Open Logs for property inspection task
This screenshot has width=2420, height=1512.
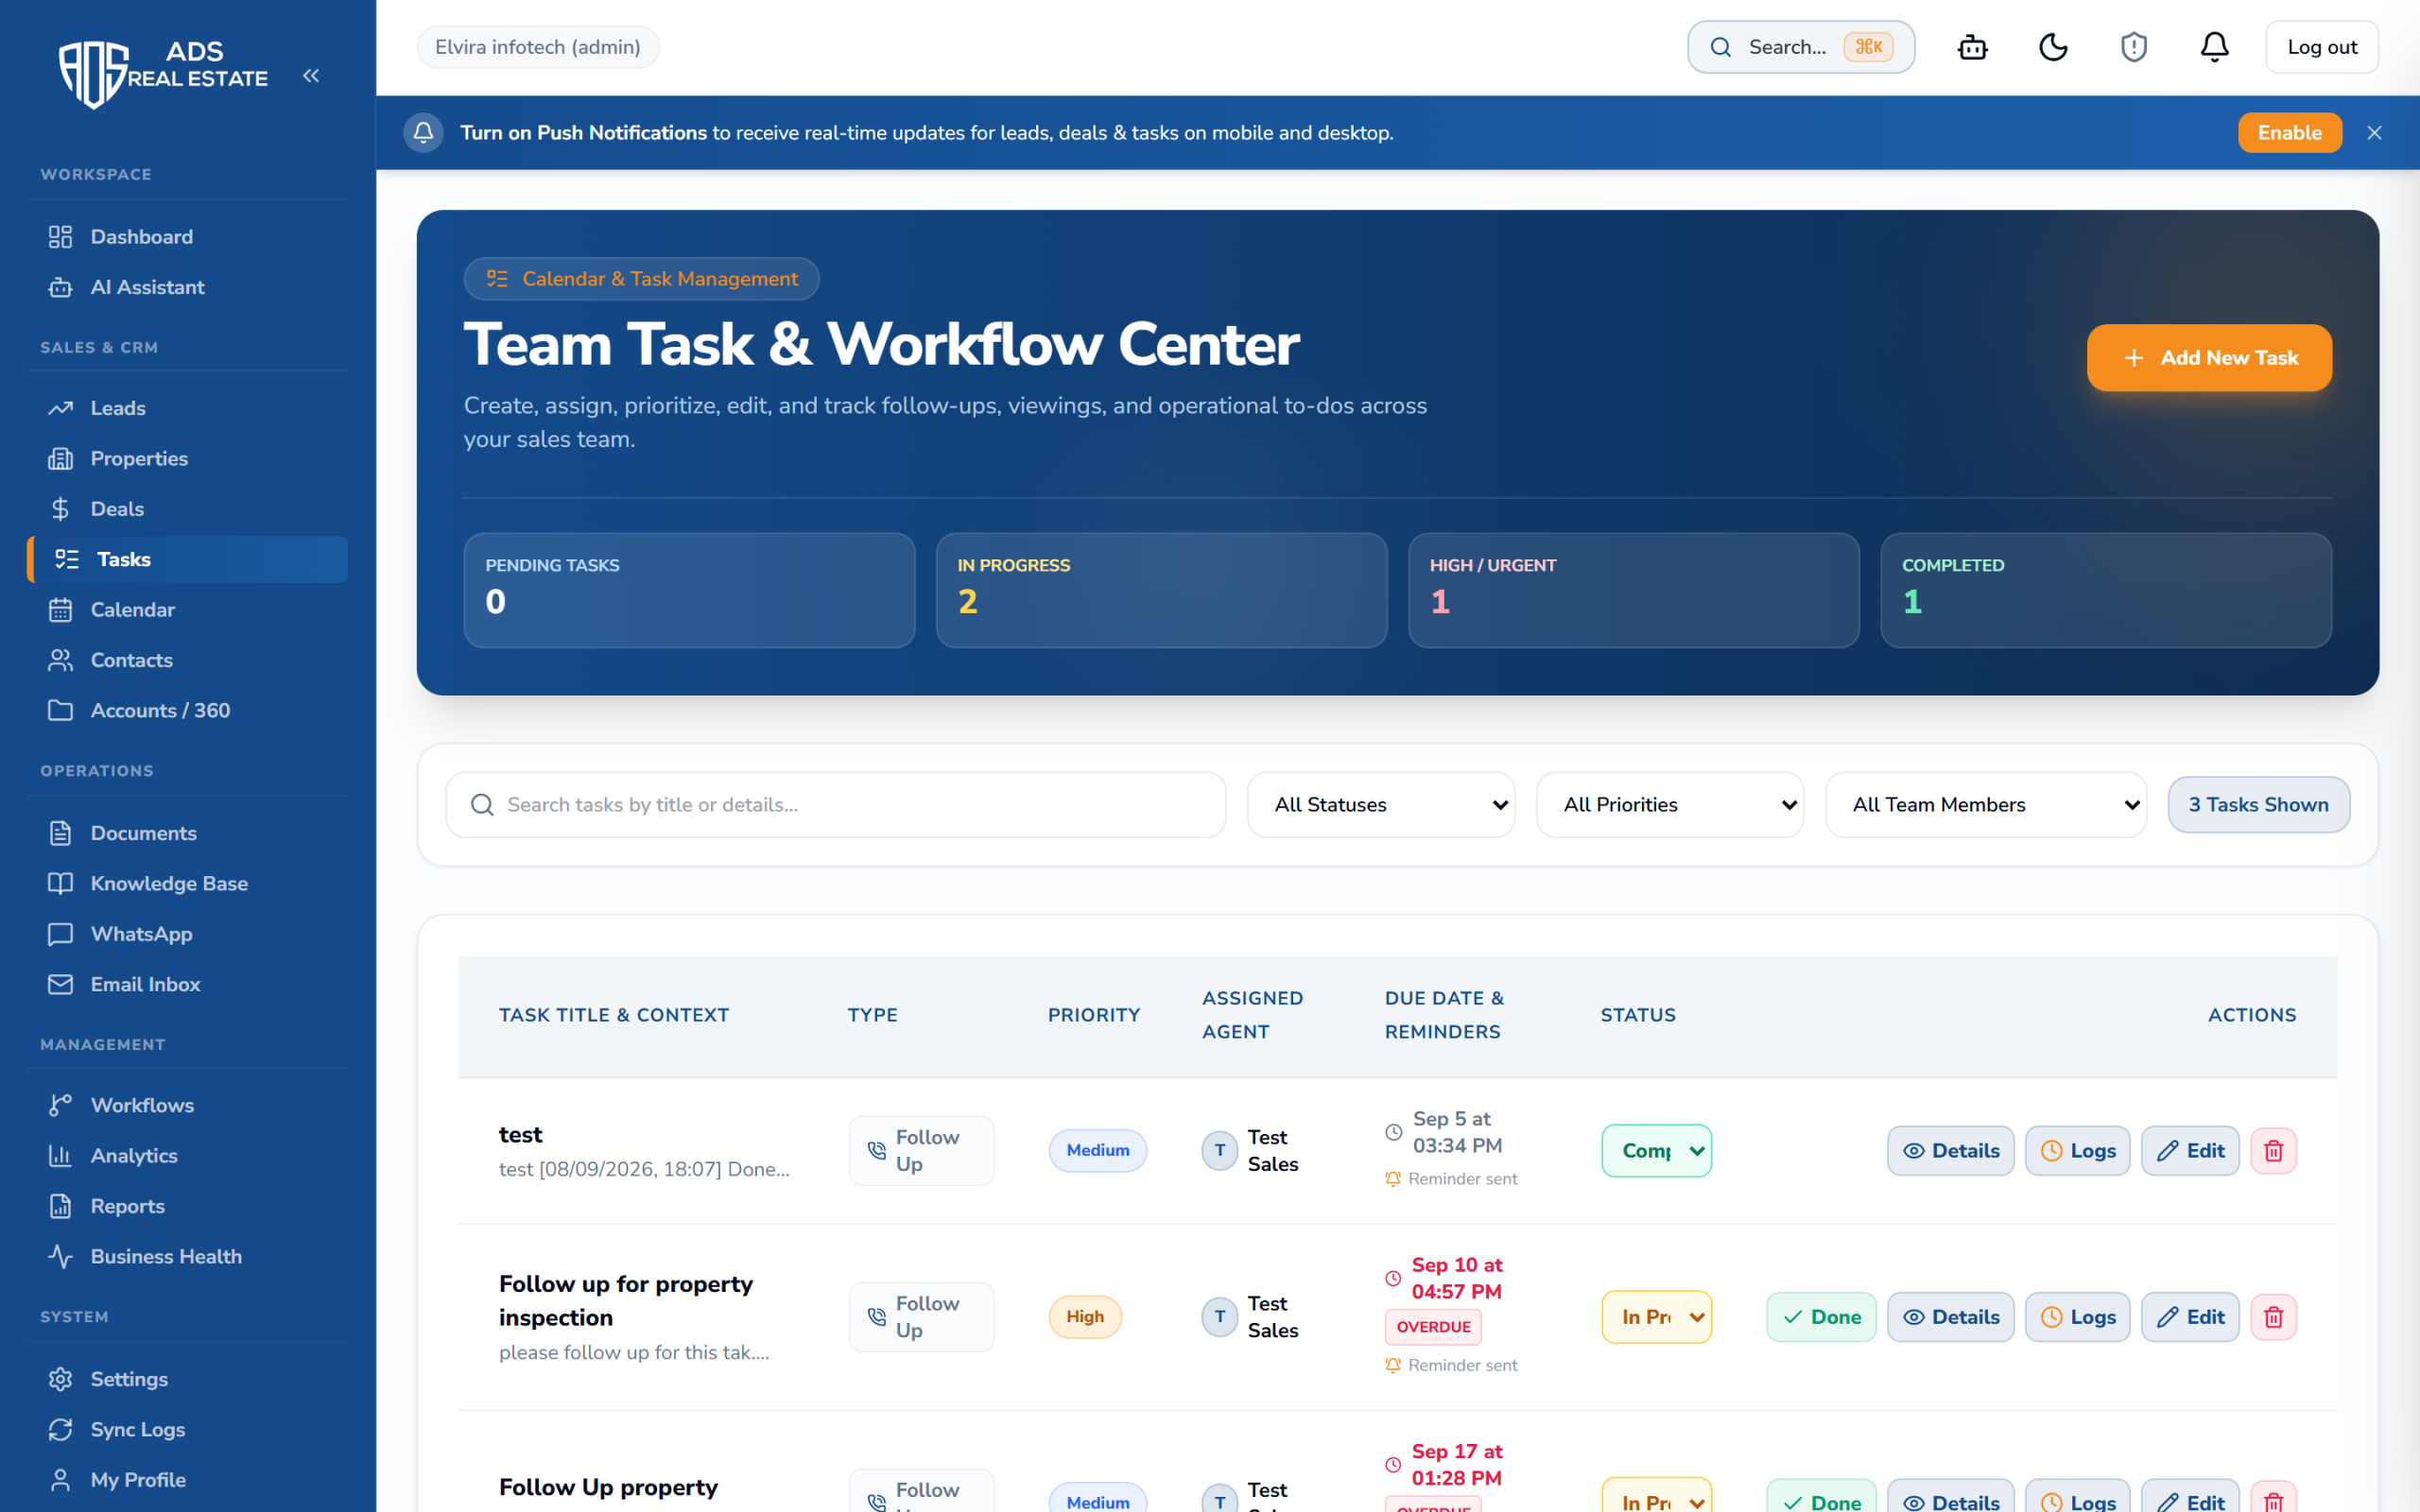[2077, 1317]
